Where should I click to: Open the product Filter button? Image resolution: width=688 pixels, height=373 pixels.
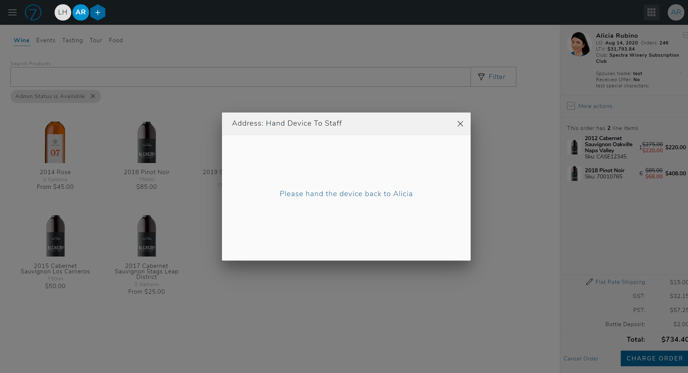493,77
